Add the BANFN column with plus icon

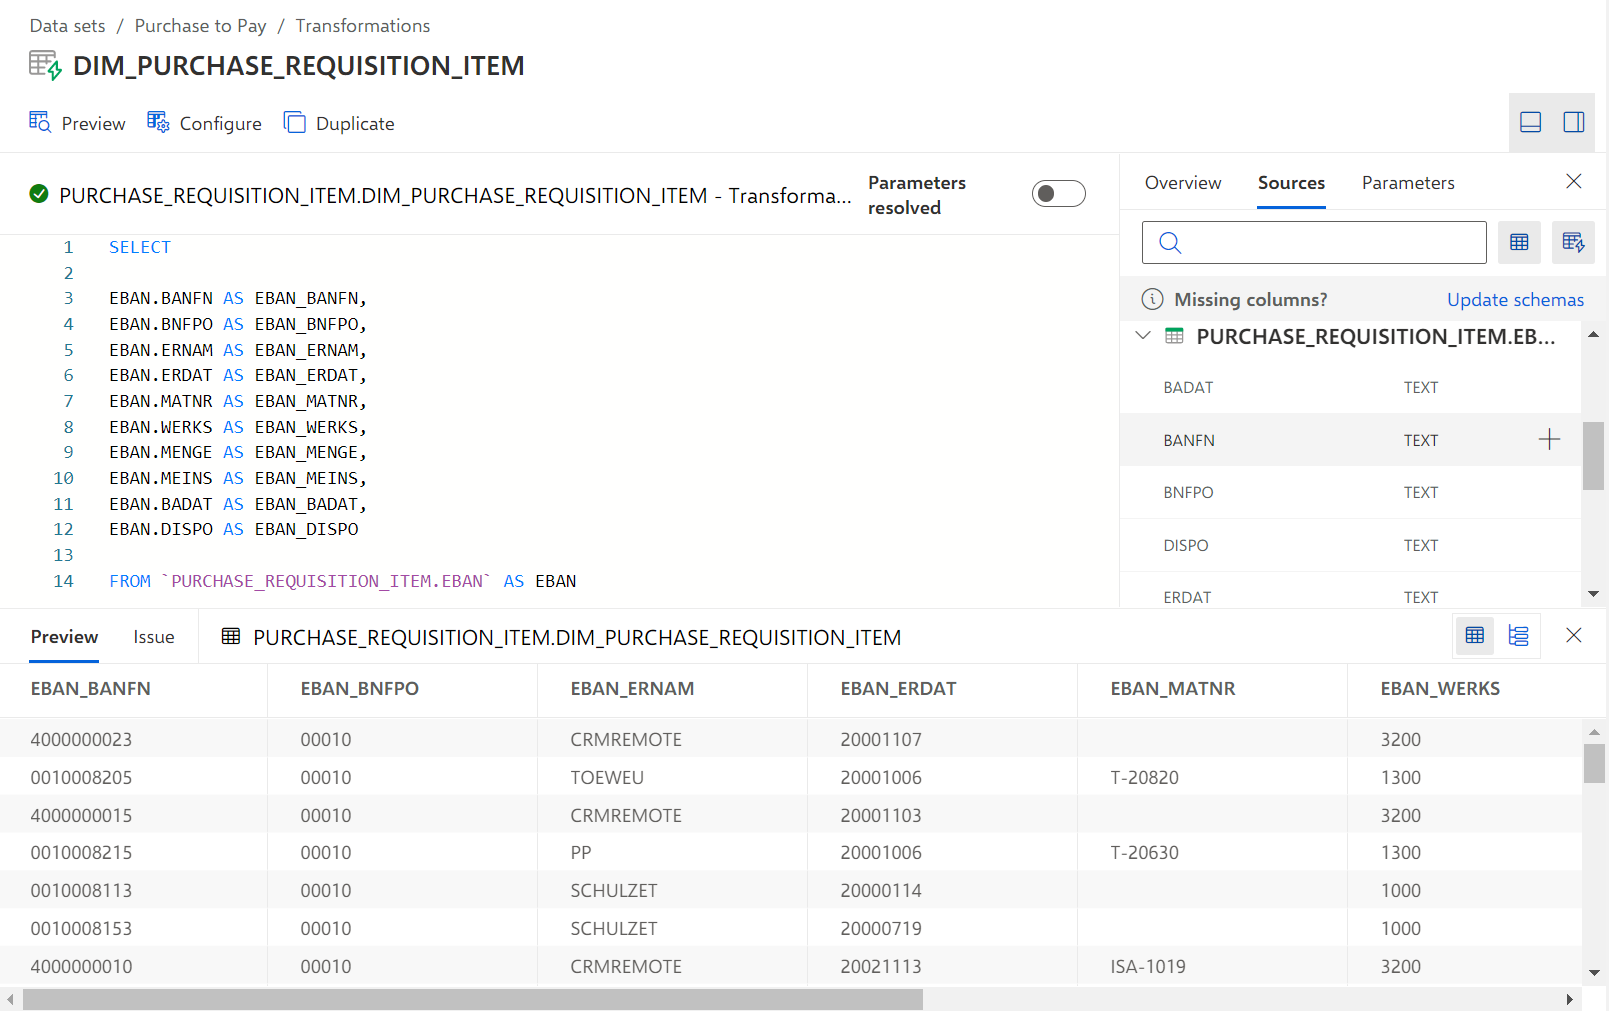pos(1549,439)
